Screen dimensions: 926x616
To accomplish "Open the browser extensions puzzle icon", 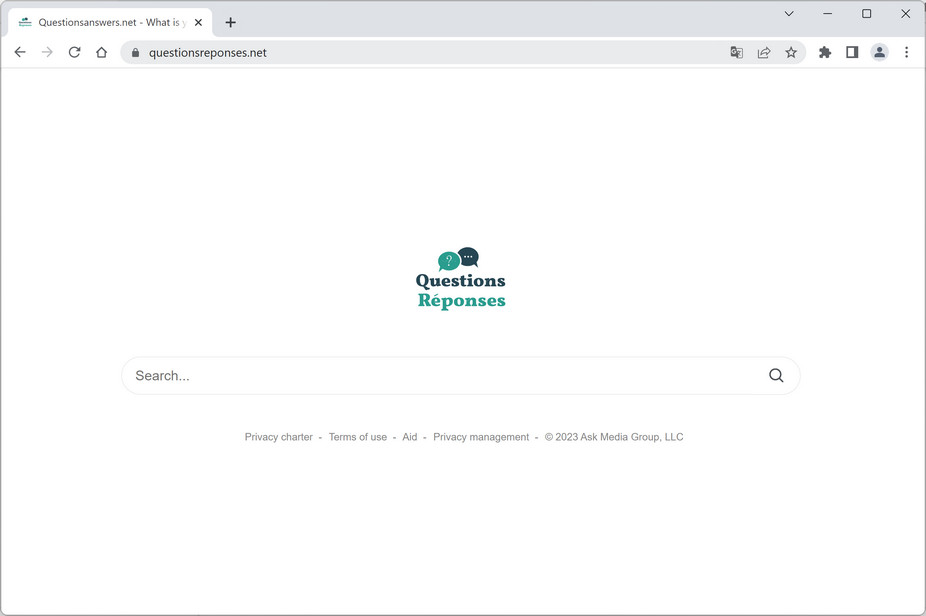I will [x=824, y=52].
